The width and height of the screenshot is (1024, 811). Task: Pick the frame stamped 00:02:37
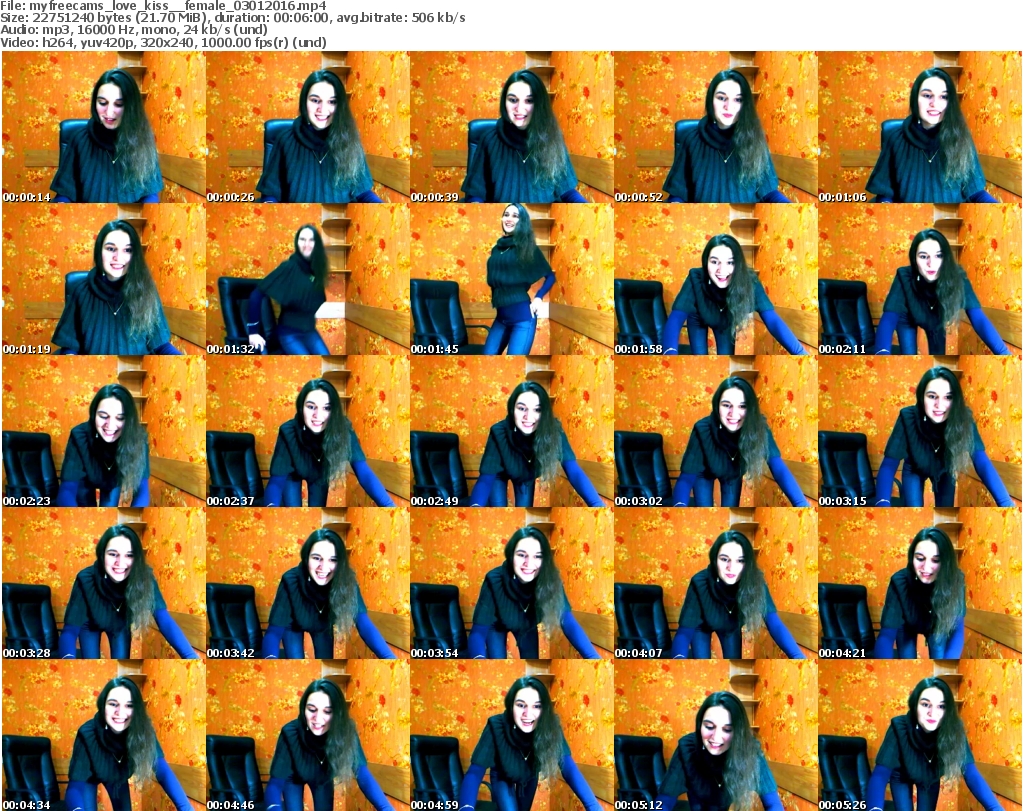click(308, 431)
